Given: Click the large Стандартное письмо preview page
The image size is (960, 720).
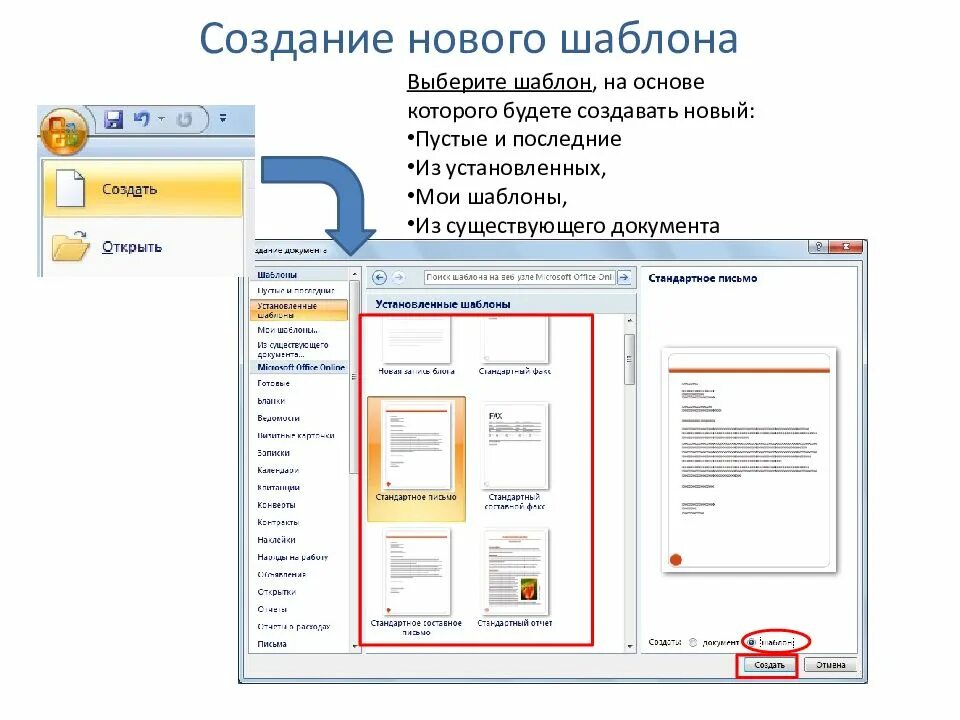Looking at the screenshot, I should [x=749, y=460].
